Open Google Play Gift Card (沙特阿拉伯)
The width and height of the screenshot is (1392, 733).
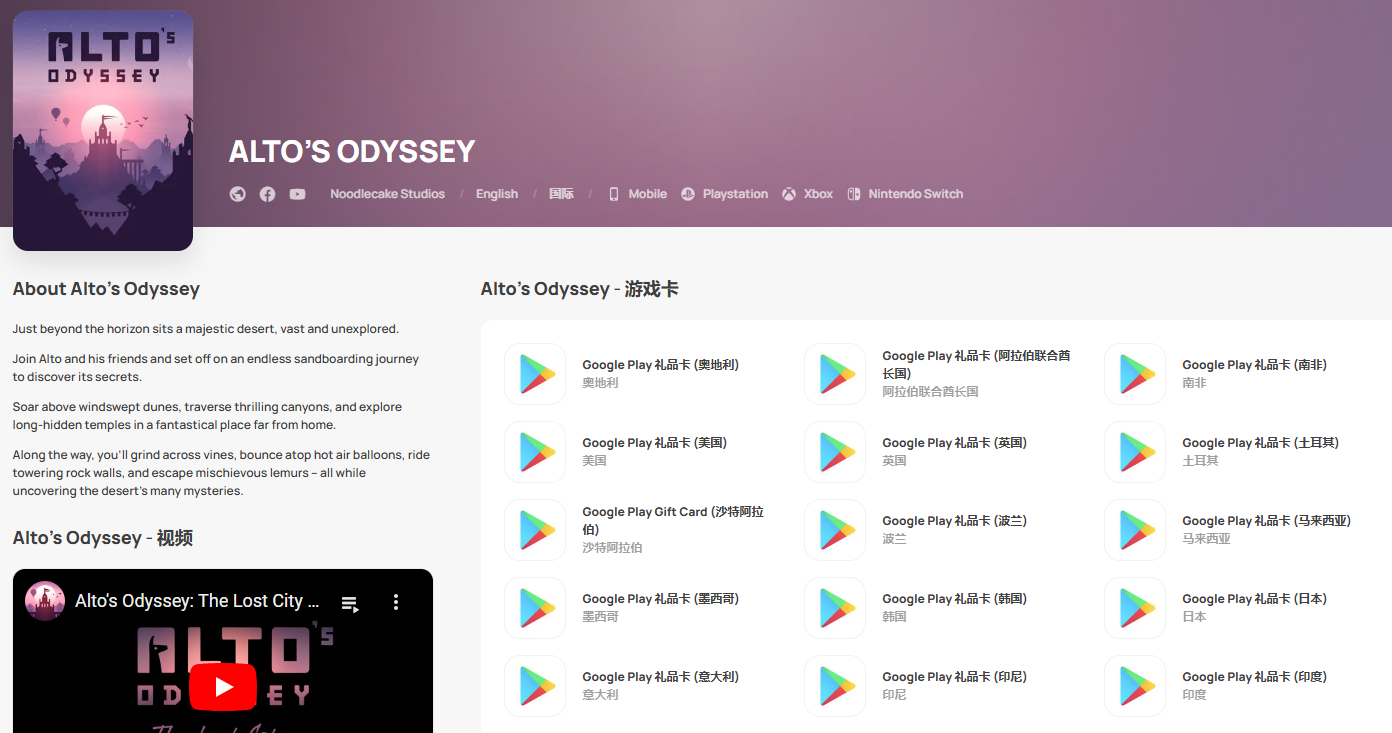tap(673, 520)
